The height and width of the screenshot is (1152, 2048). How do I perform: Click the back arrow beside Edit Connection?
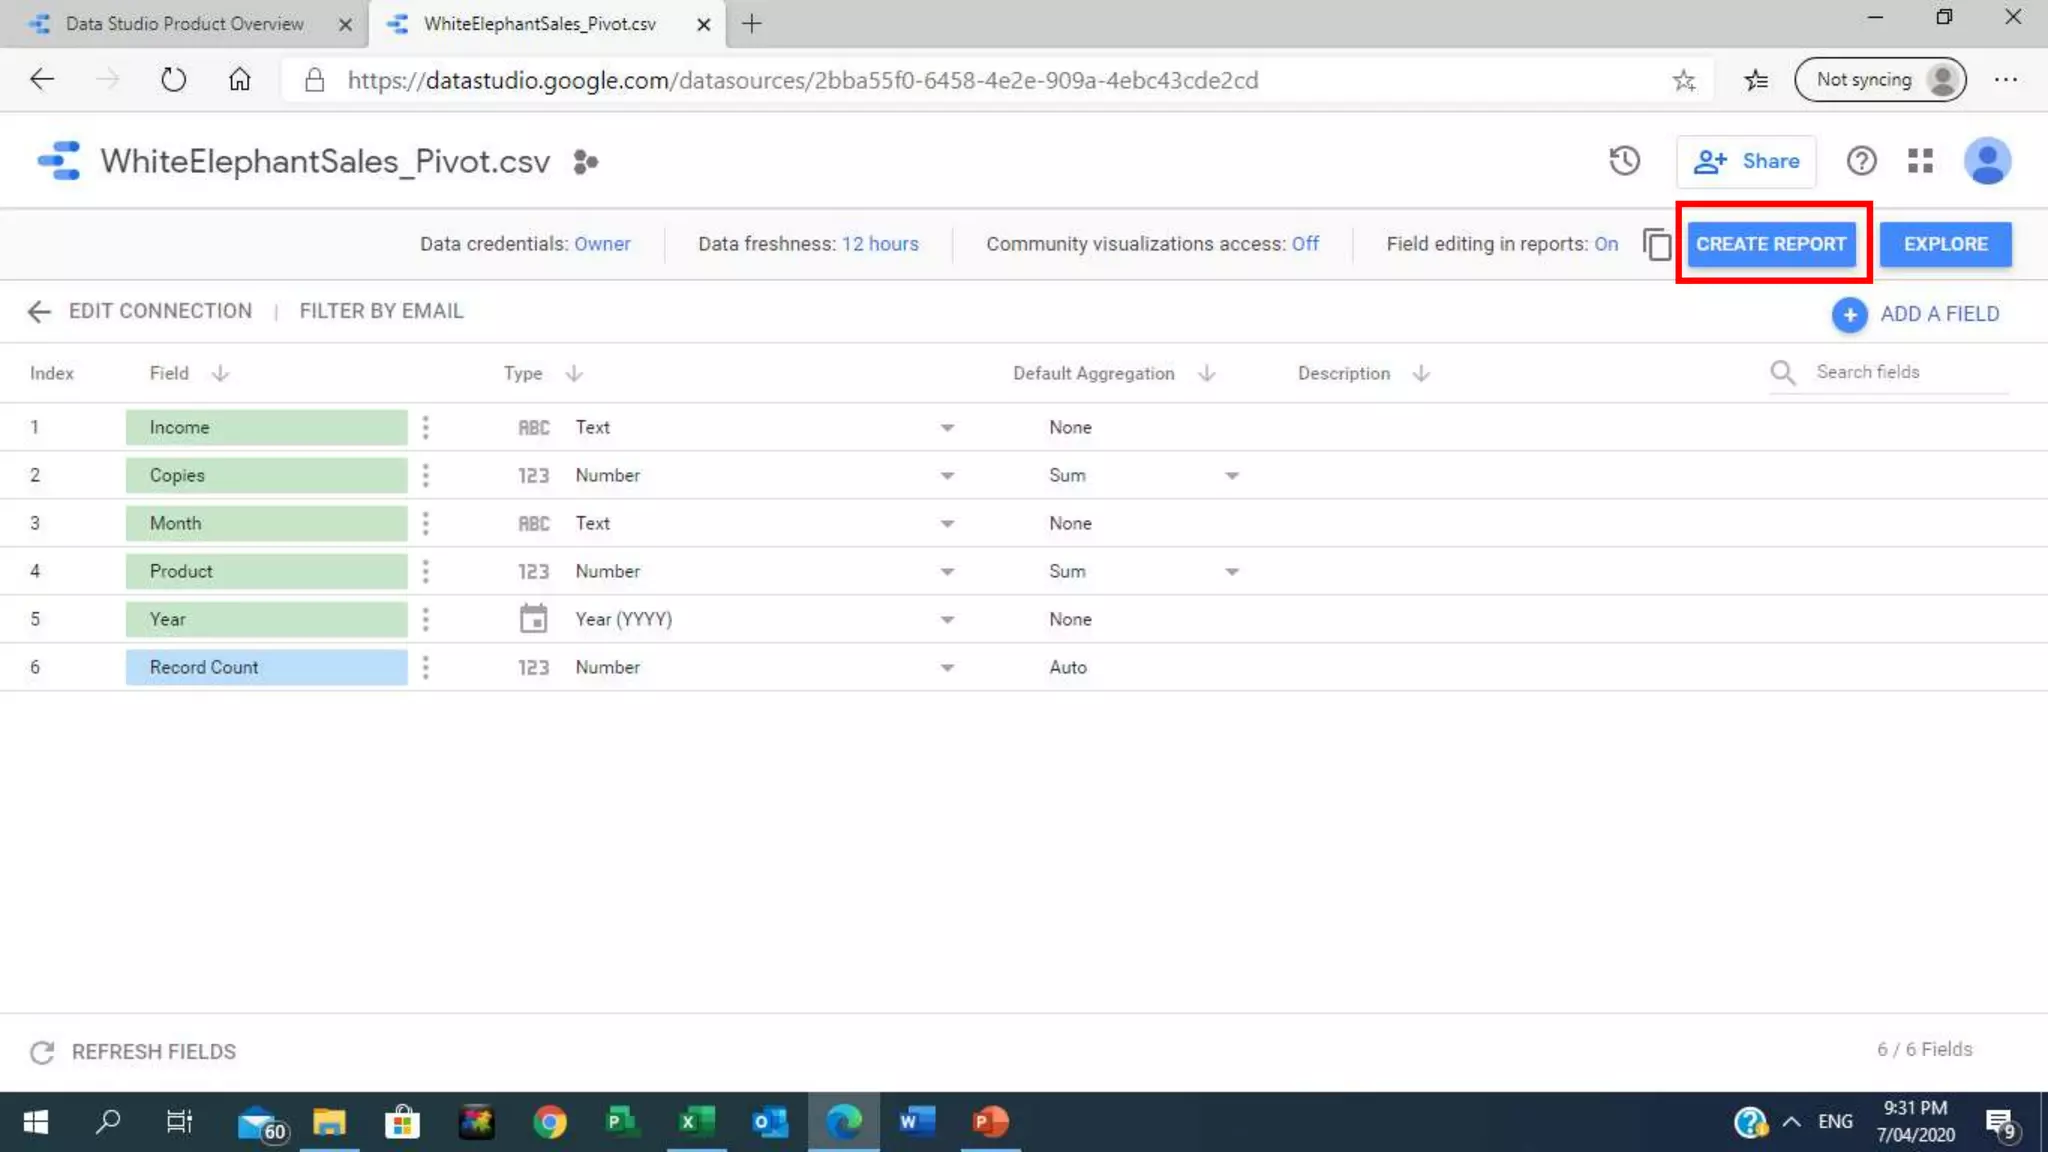click(38, 311)
